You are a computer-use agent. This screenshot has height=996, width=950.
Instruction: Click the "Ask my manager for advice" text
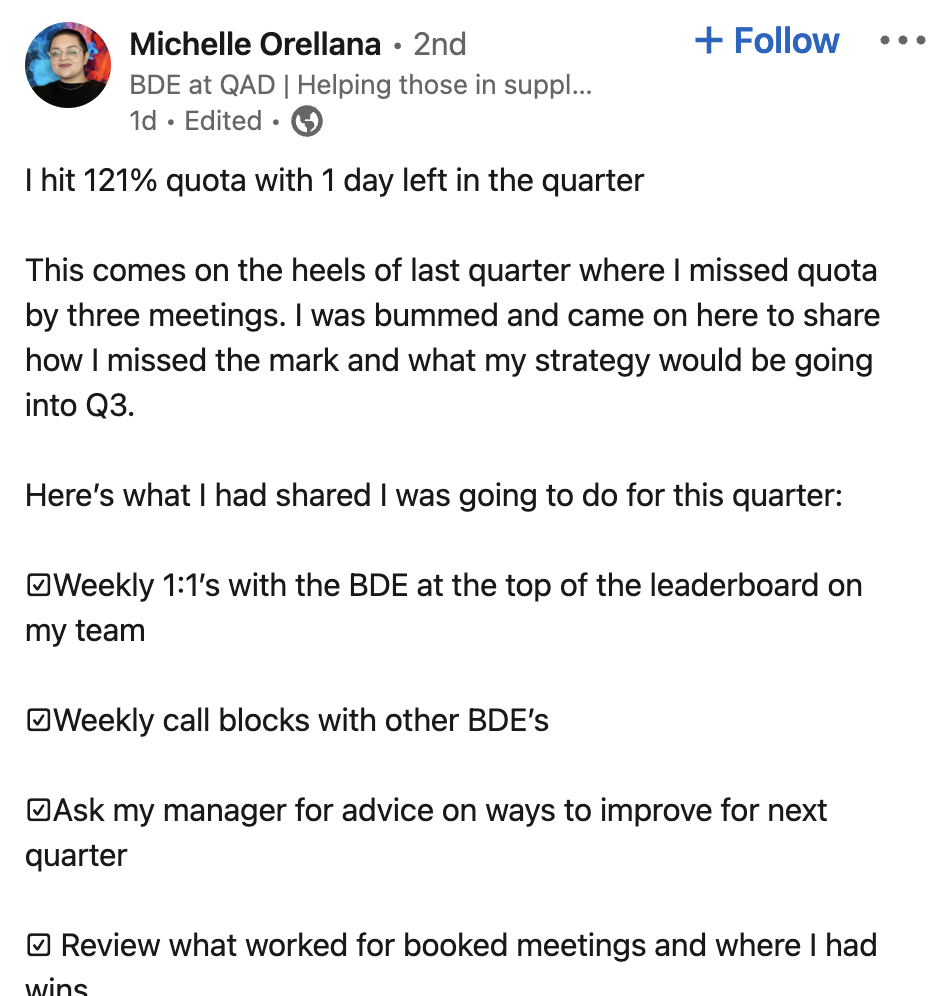pyautogui.click(x=440, y=811)
